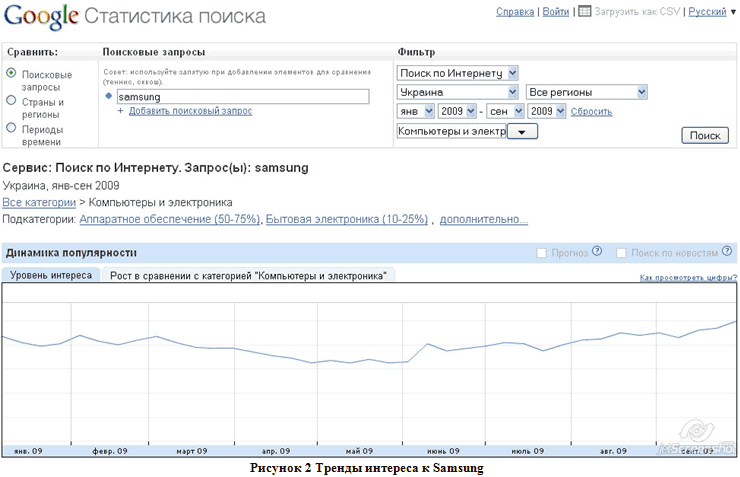Click the Загрузить как CSV text
Viewport: 740px width, 477px height.
[637, 11]
